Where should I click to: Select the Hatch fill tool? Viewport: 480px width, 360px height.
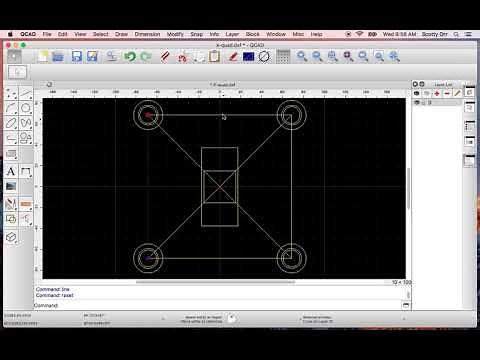11,154
